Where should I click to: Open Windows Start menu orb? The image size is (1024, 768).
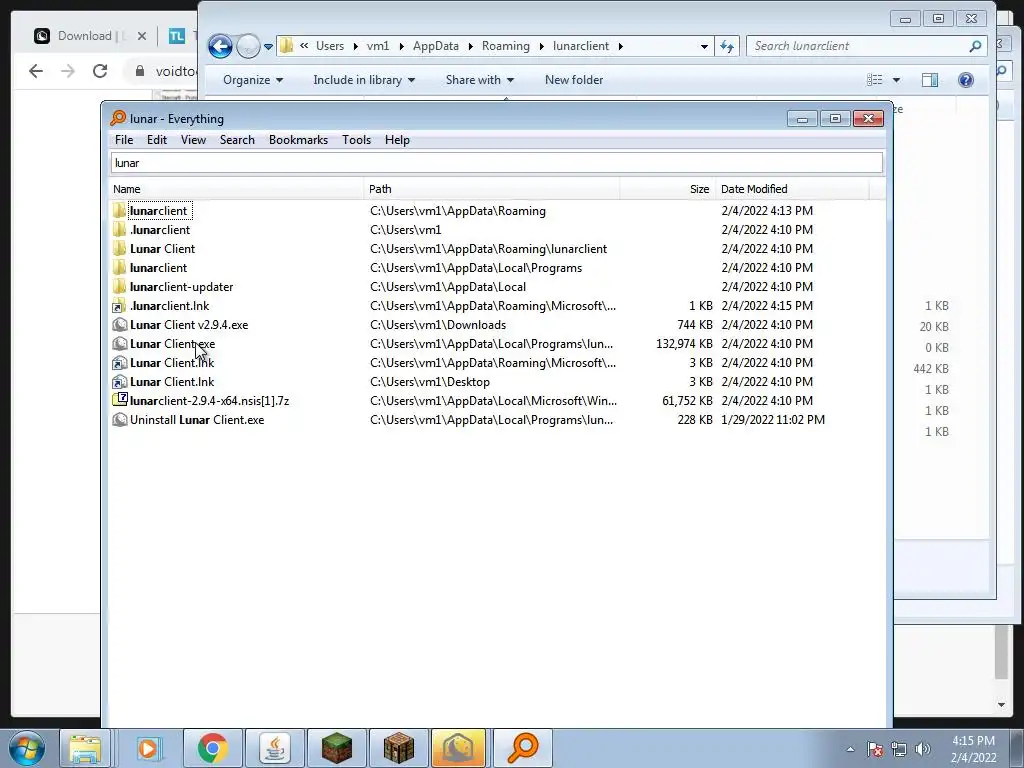27,748
